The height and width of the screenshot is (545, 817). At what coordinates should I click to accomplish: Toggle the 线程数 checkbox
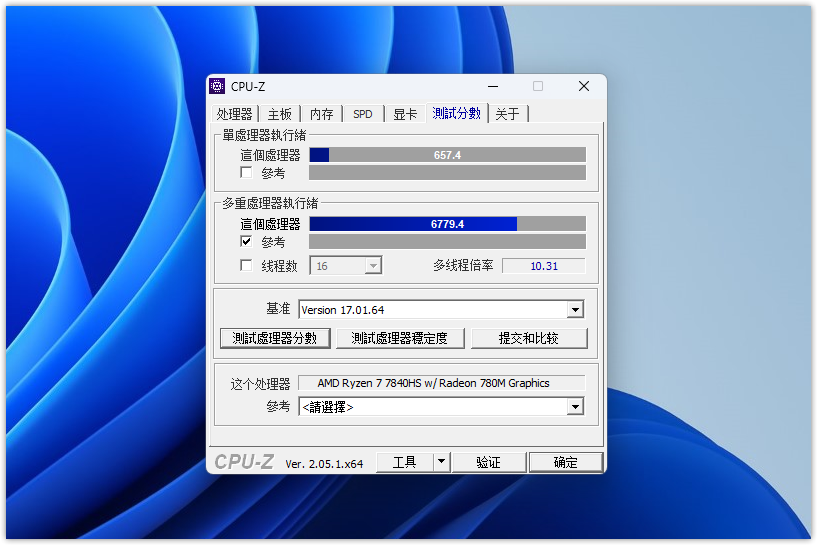tap(246, 265)
